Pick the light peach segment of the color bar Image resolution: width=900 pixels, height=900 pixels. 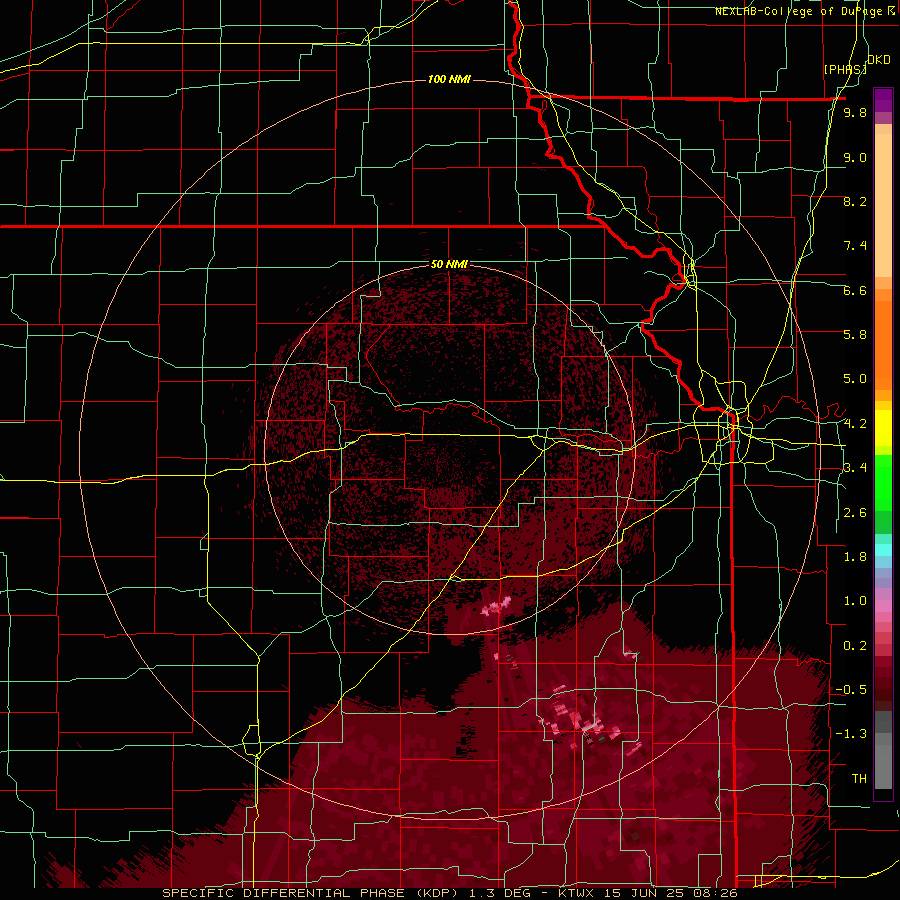(x=883, y=207)
